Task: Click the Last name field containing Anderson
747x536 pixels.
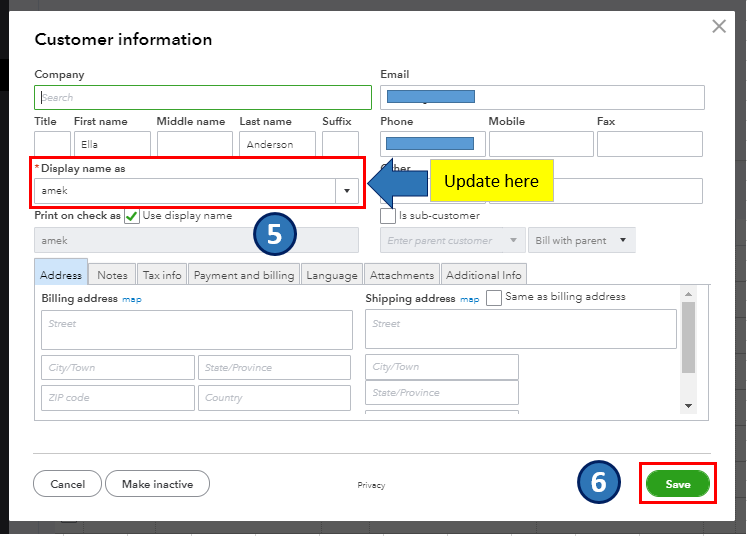Action: tap(277, 144)
